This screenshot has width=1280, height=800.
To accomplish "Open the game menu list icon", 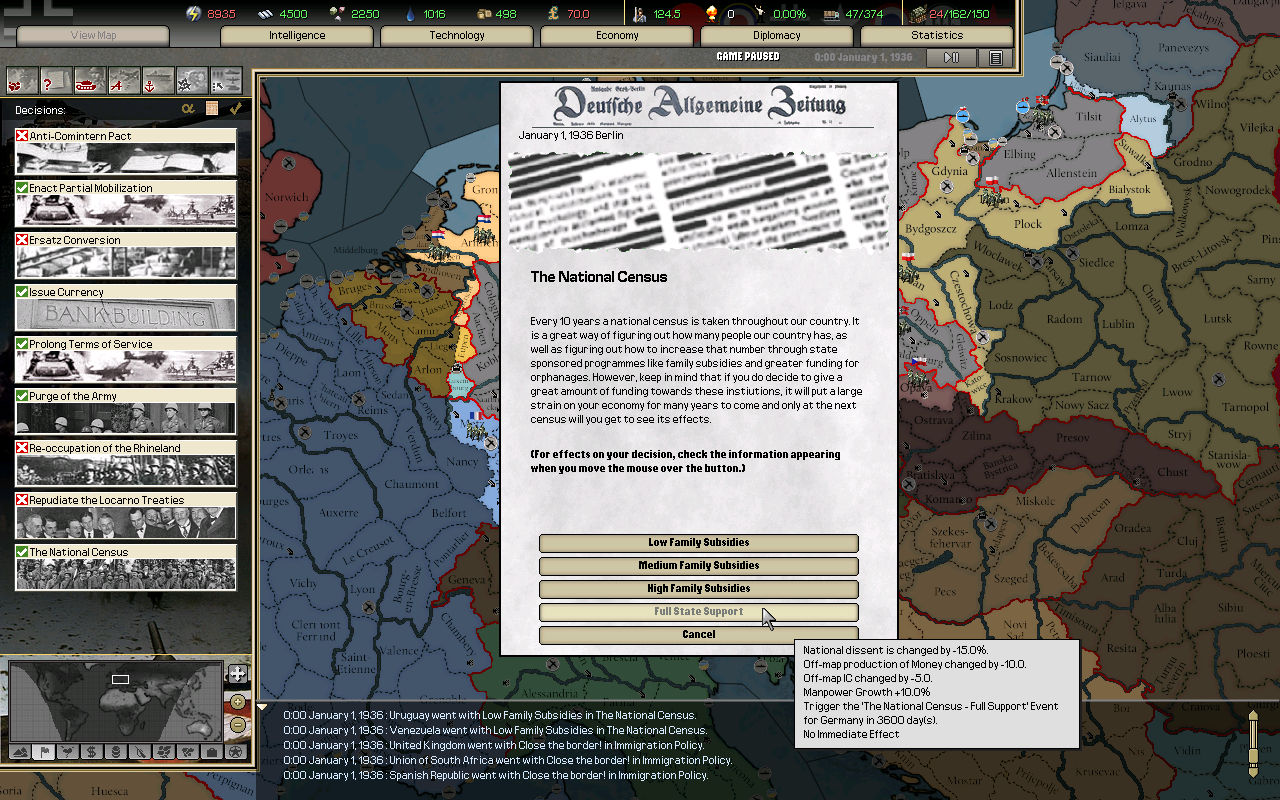I will [x=996, y=58].
